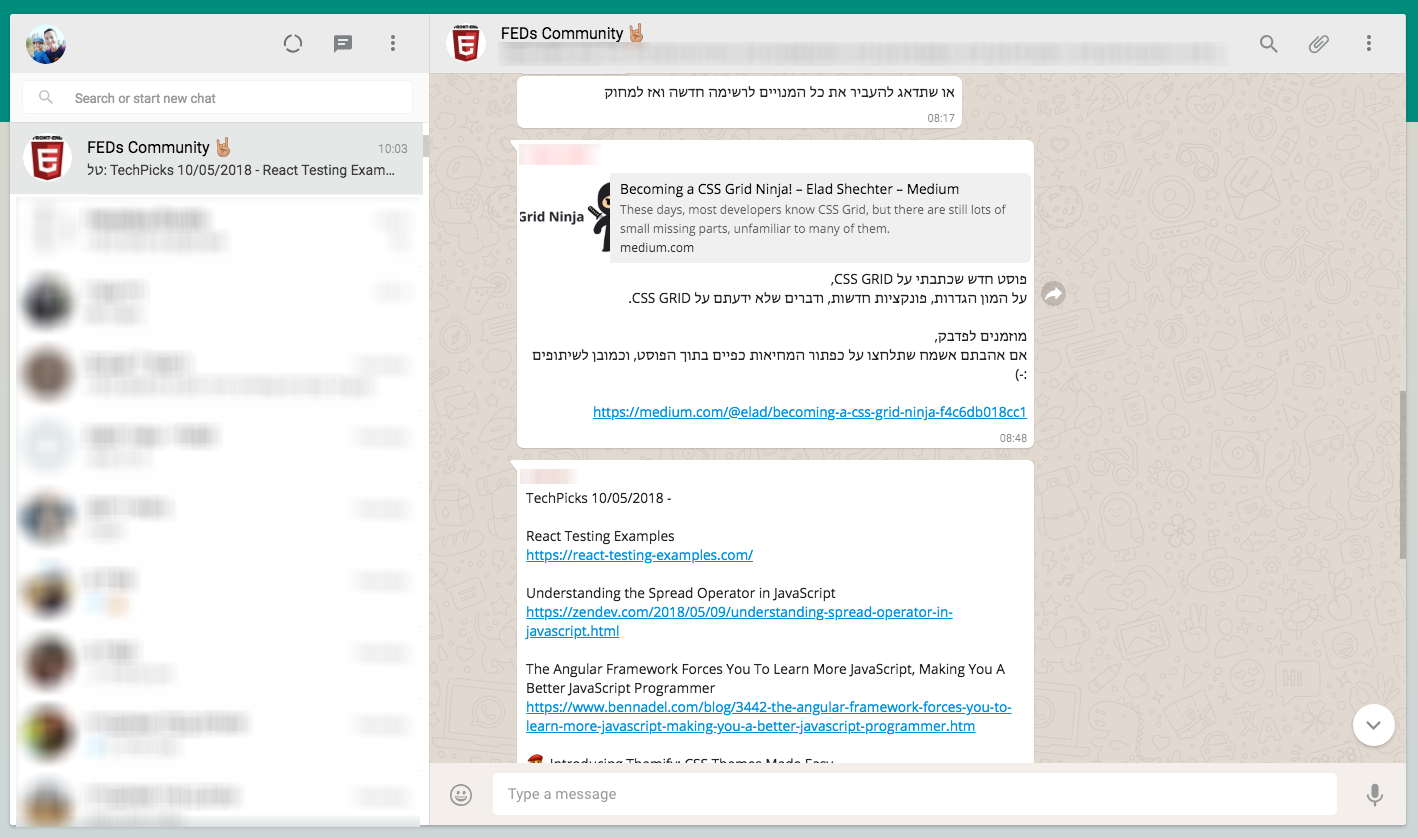Click the Grid Ninja preview thumbnail

pos(565,218)
